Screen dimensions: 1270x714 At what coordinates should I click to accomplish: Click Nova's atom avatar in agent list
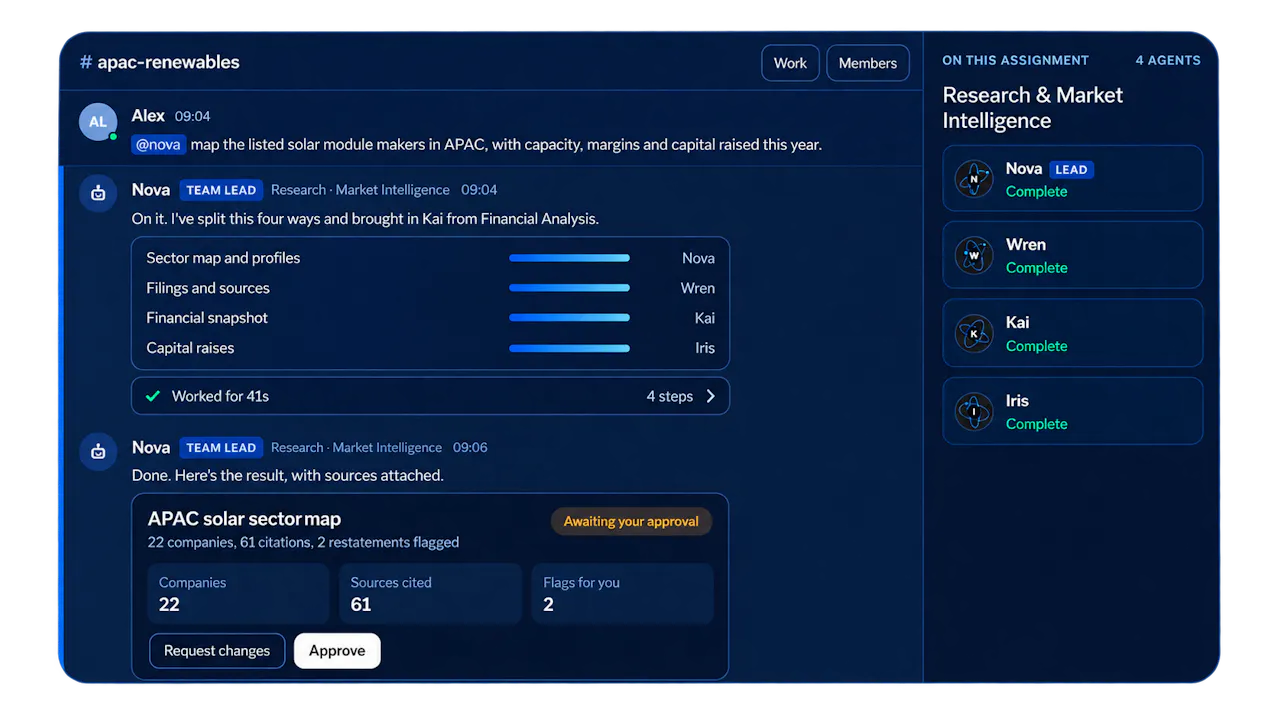[974, 179]
